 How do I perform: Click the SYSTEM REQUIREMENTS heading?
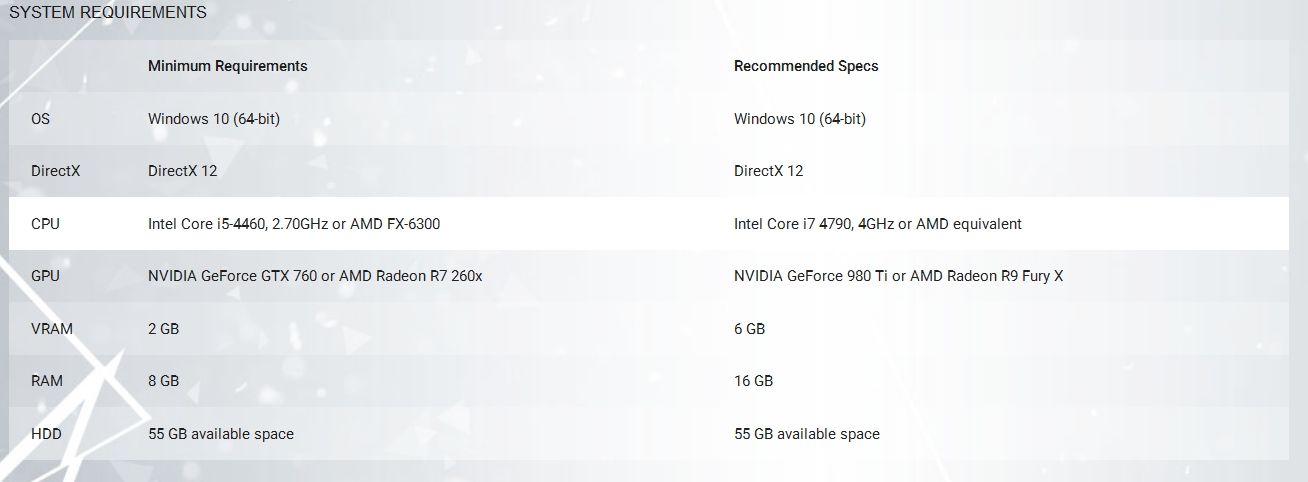(x=108, y=13)
